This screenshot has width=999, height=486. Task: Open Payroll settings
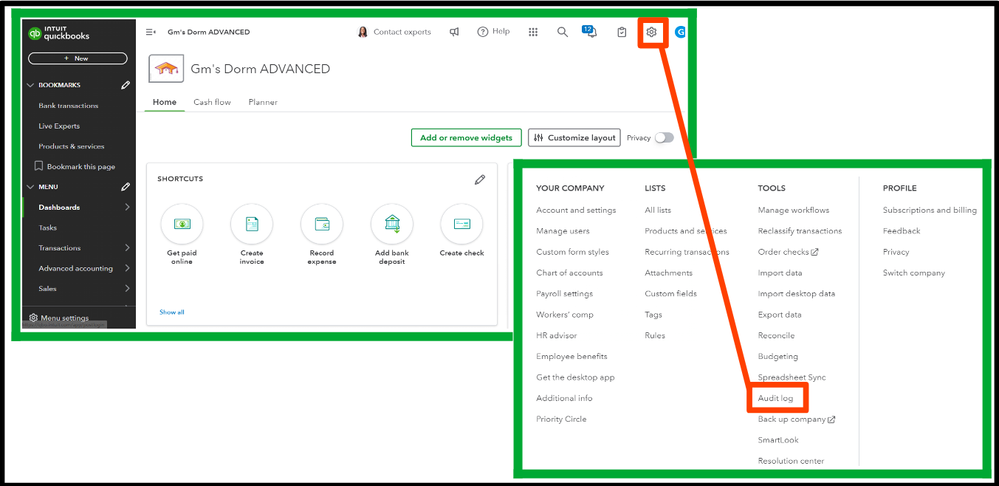(x=564, y=294)
